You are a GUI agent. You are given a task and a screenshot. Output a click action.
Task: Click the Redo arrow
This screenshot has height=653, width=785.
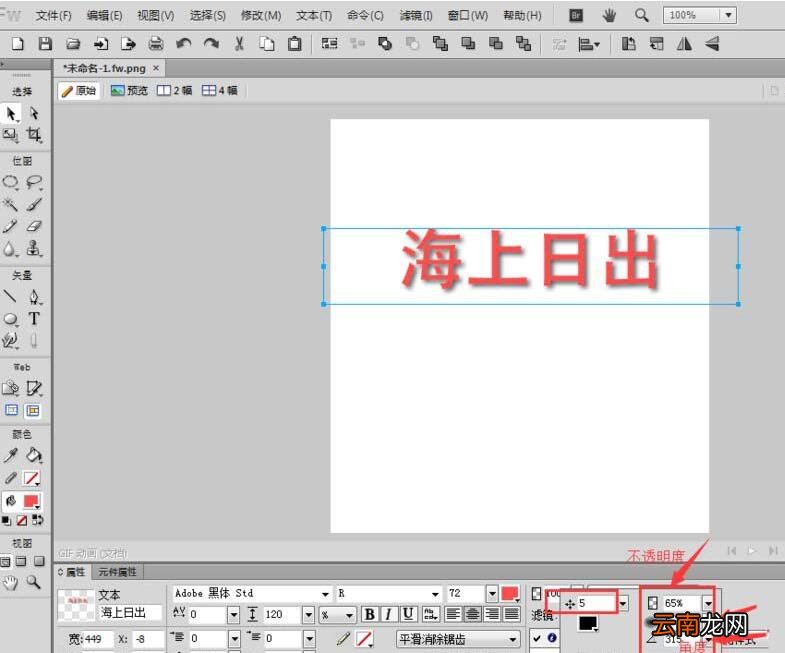coord(211,44)
